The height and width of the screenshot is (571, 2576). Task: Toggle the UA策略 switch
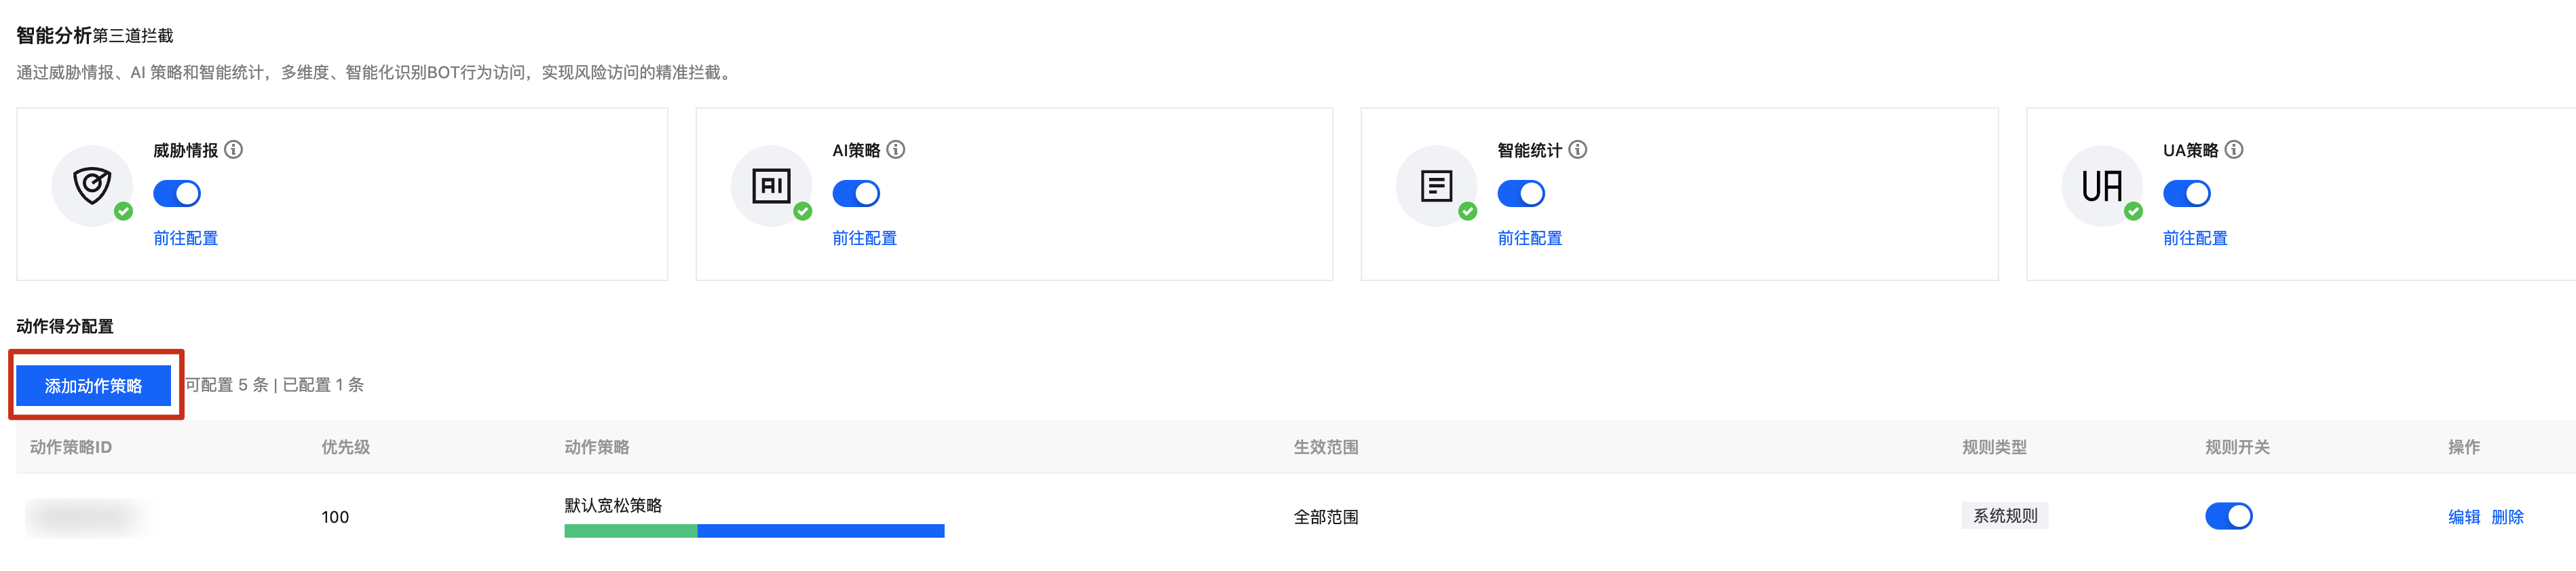[x=2187, y=193]
